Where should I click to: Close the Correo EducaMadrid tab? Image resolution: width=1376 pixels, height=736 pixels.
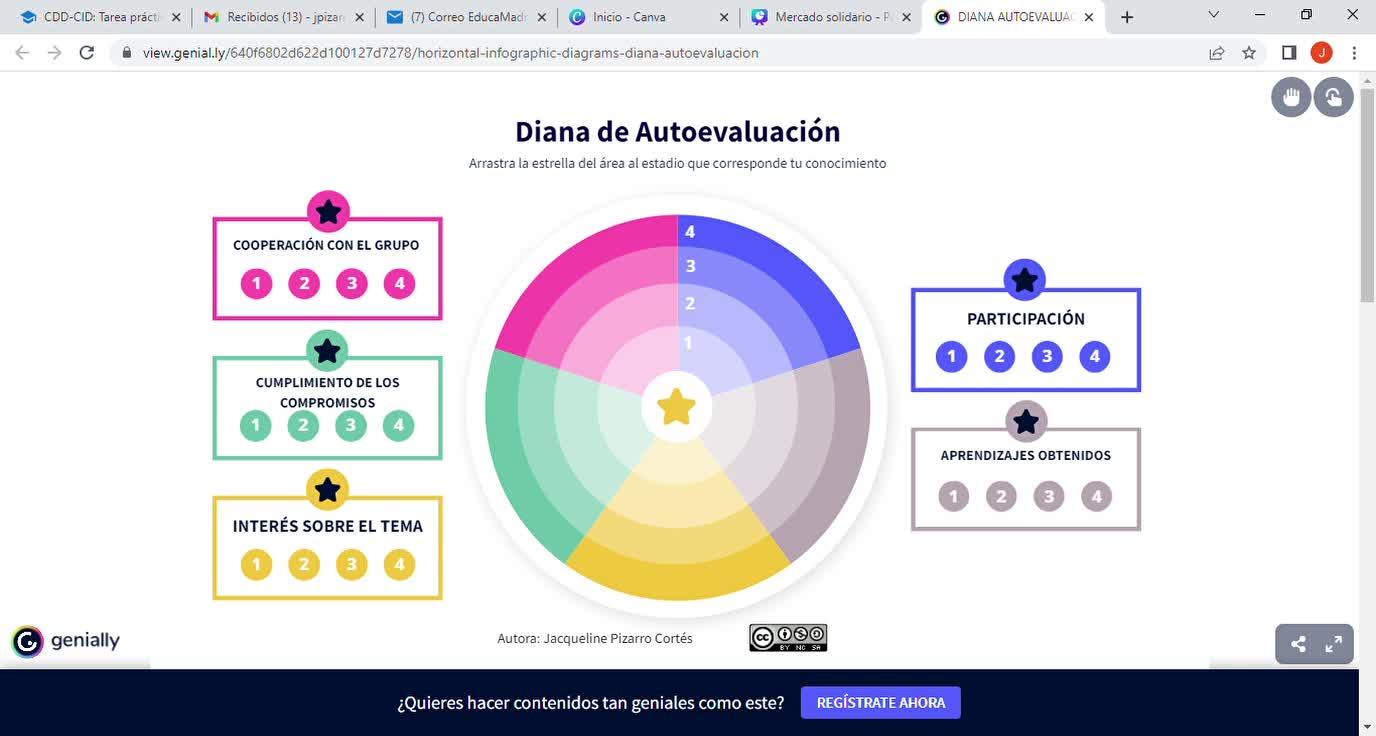point(541,17)
